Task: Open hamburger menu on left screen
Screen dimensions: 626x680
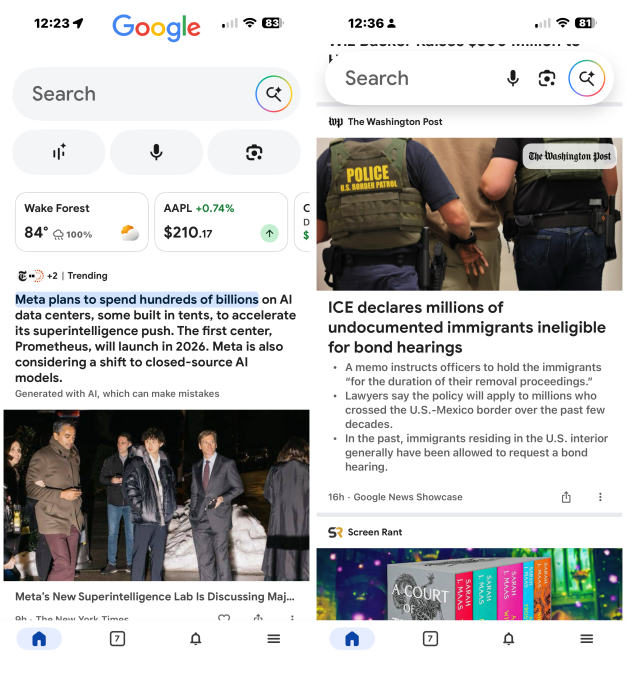Action: 274,639
